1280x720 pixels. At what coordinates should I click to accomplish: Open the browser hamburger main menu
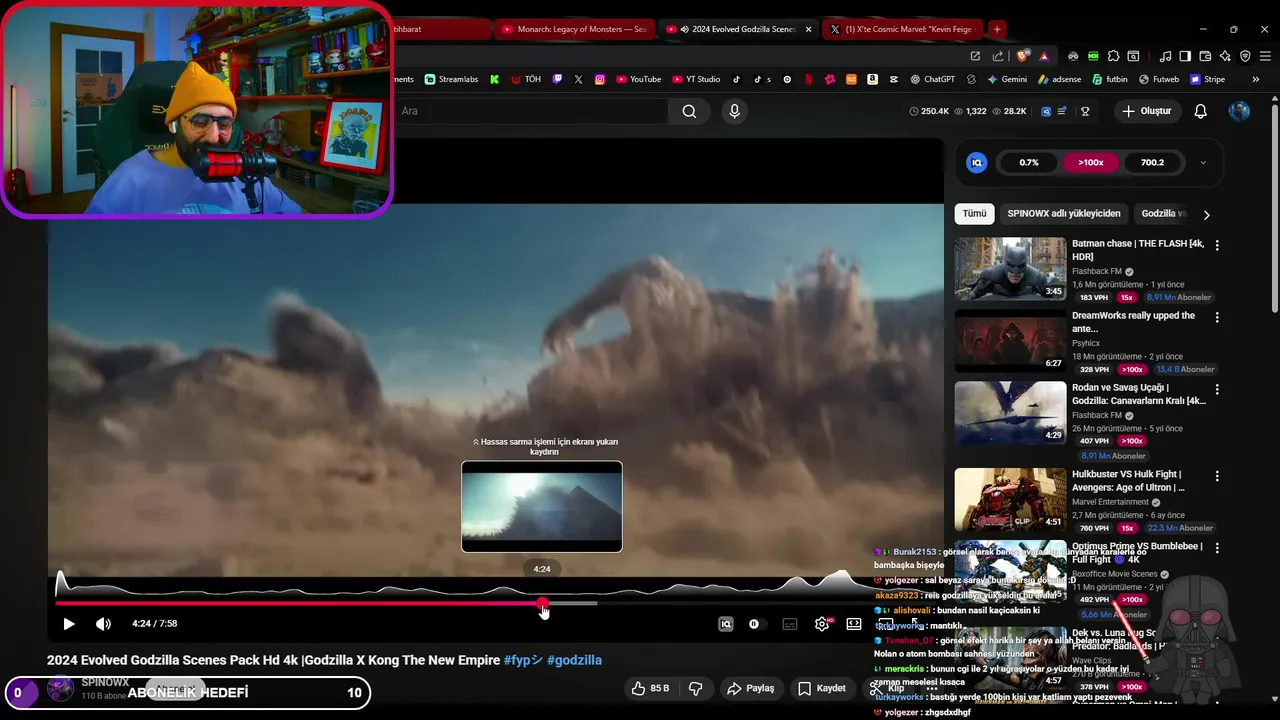1264,56
